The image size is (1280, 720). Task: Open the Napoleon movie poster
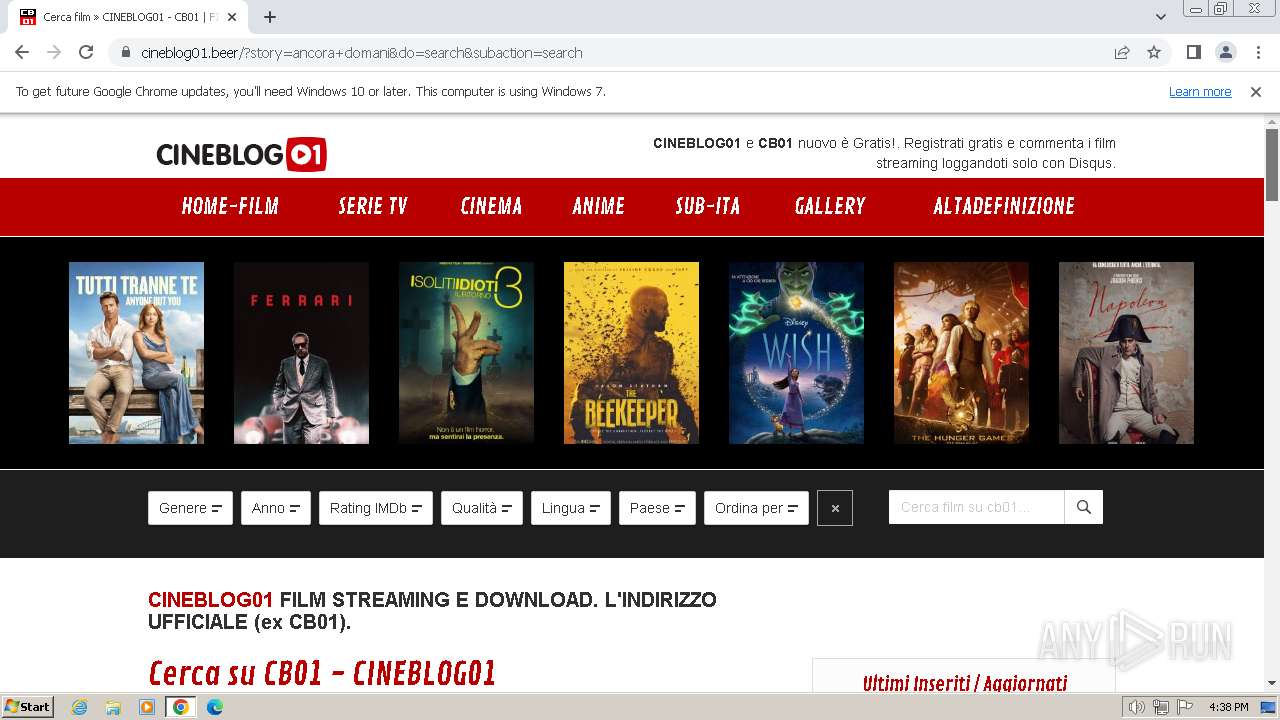tap(1126, 353)
